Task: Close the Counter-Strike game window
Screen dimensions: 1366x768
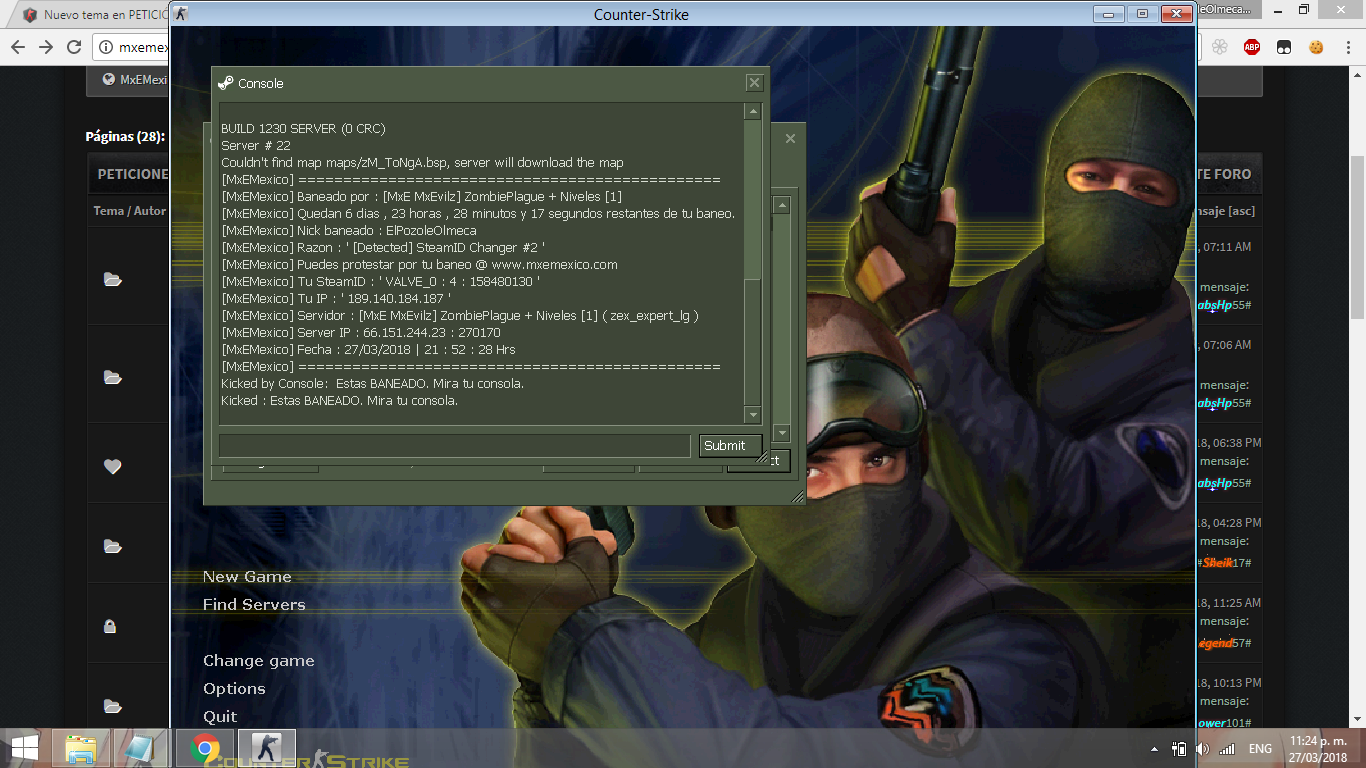Action: coord(1177,14)
